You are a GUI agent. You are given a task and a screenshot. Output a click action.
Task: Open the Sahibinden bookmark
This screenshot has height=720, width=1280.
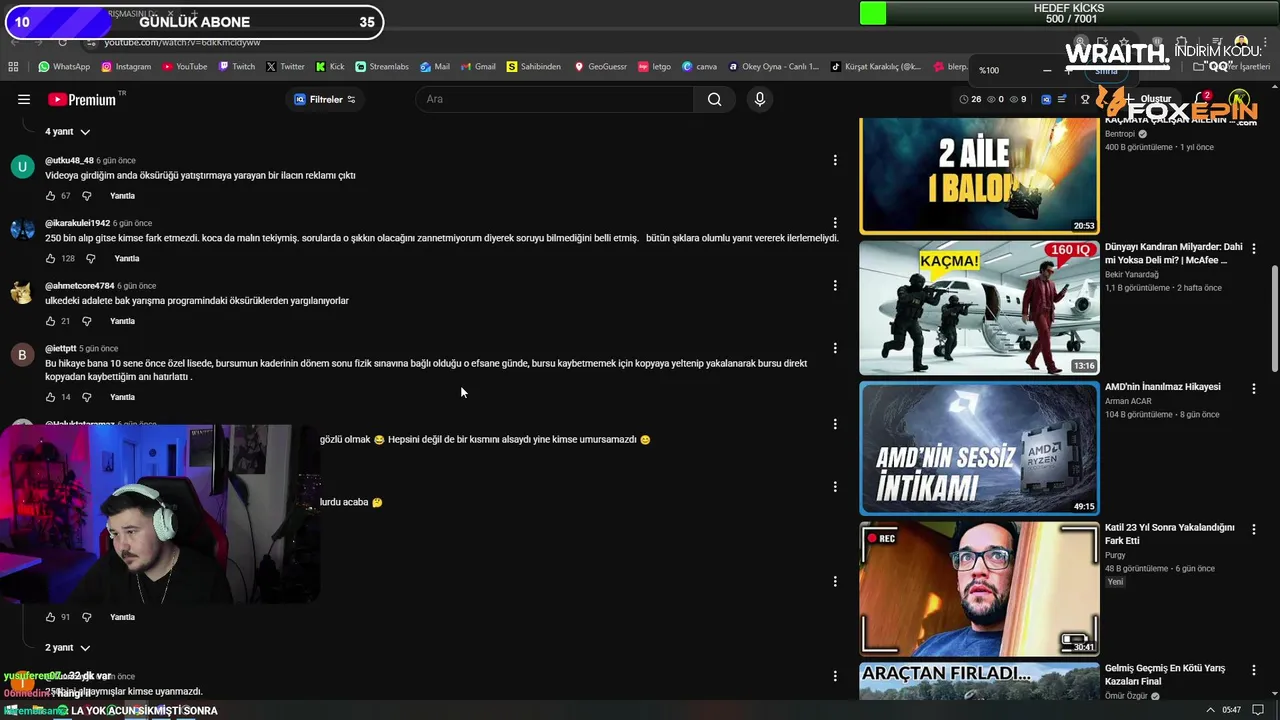(534, 67)
